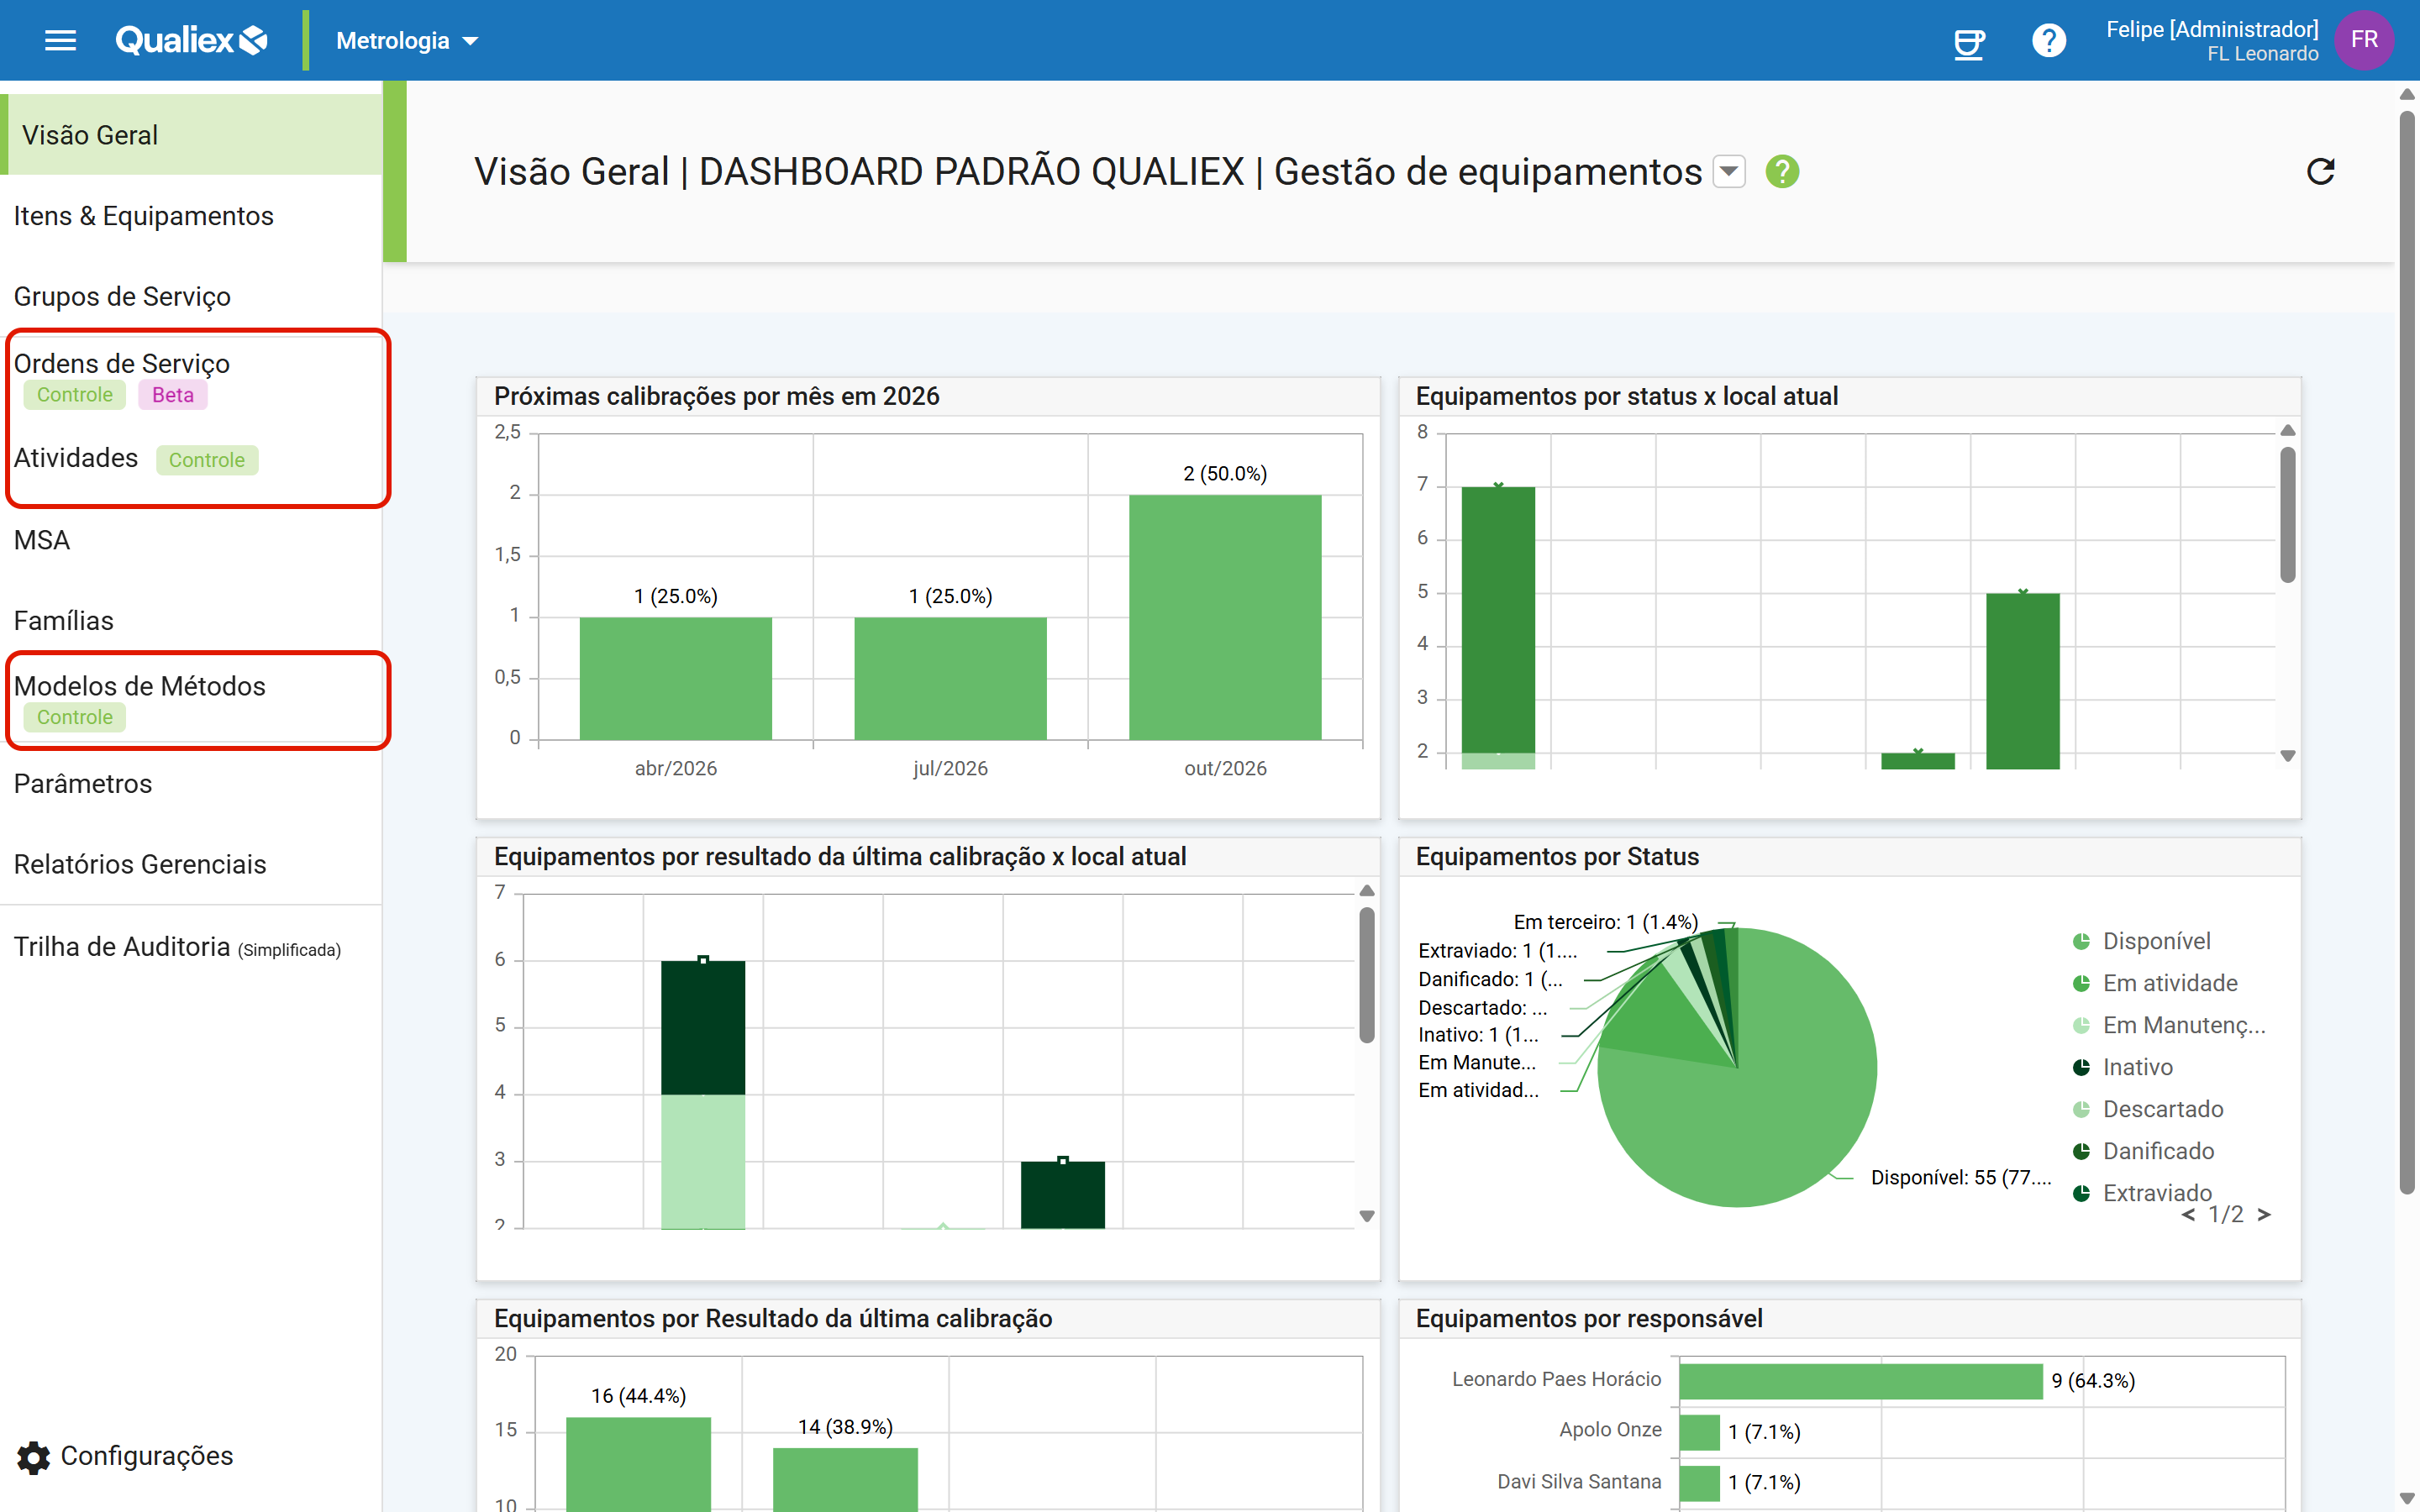Go to previous legend page arrow

2189,1215
